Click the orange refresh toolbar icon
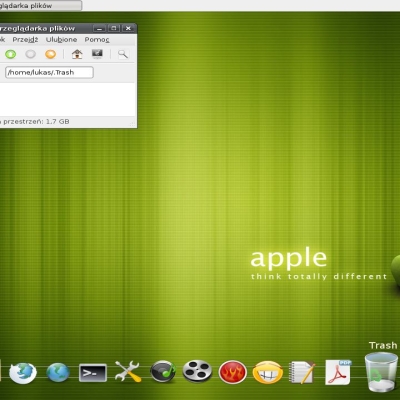This screenshot has width=400, height=400. [50, 54]
